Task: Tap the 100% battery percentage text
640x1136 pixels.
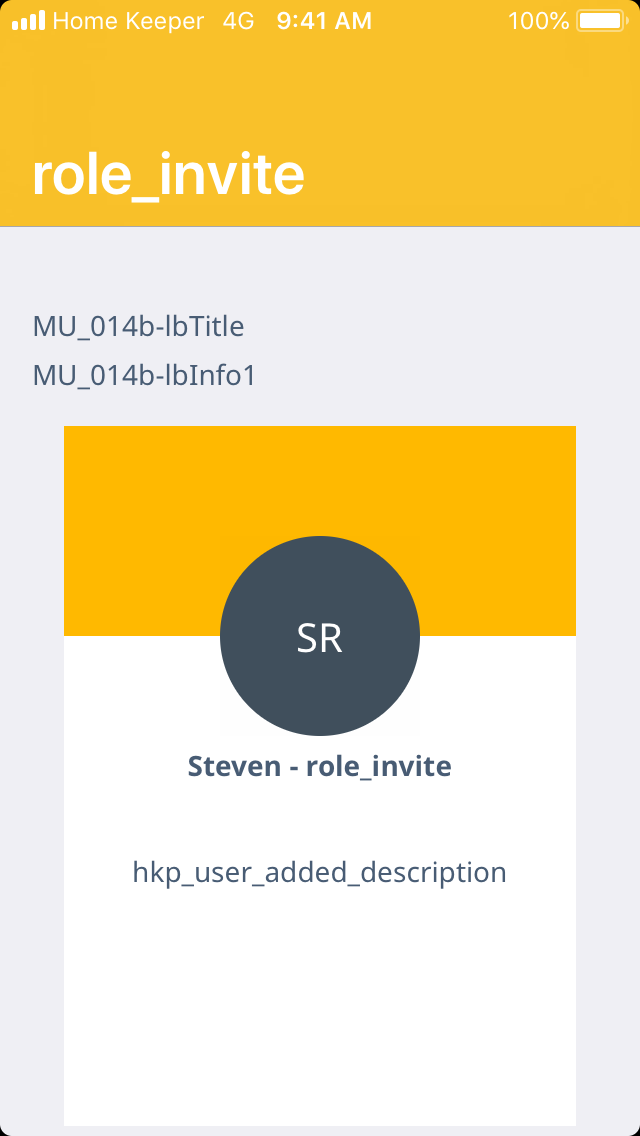Action: tap(538, 20)
